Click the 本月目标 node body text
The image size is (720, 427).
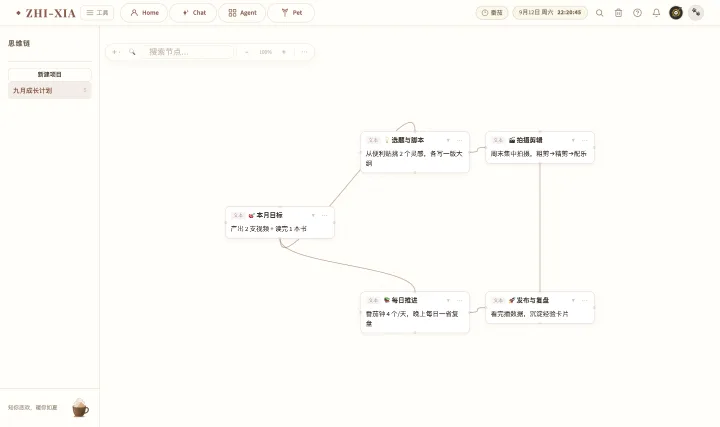pyautogui.click(x=269, y=229)
